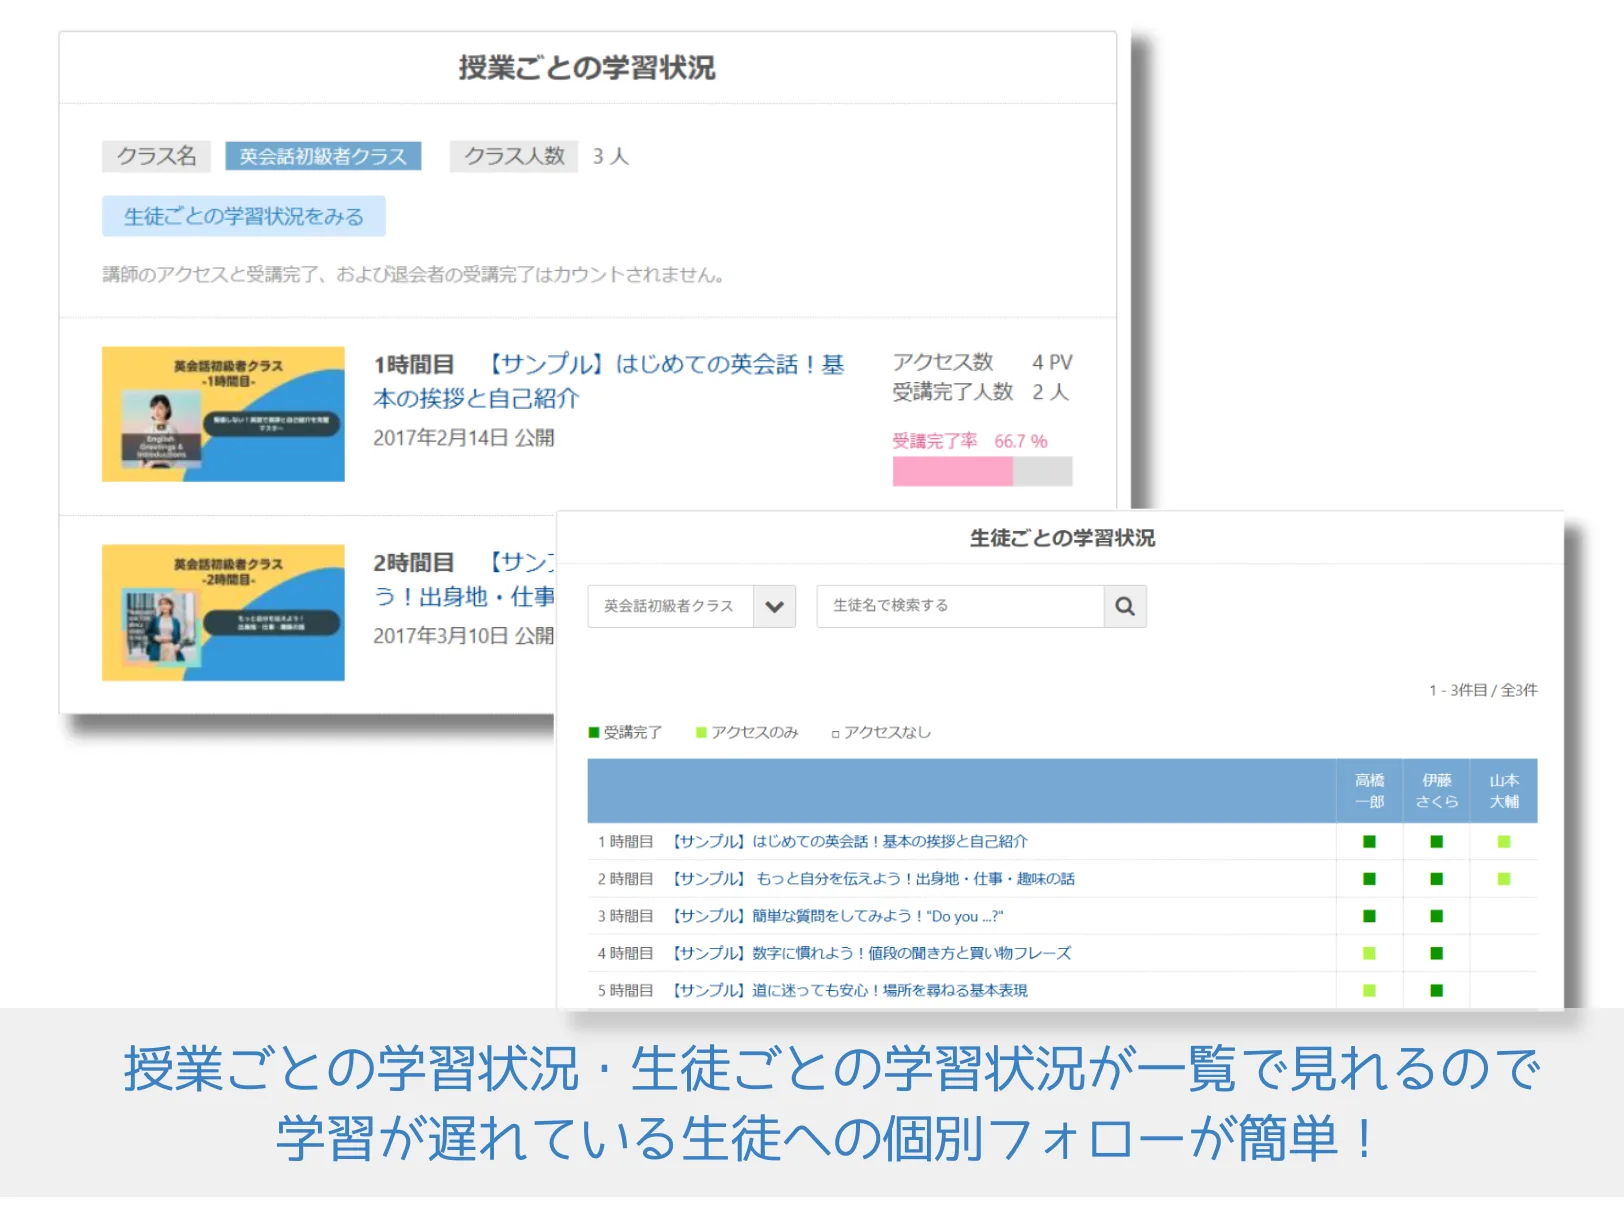Screen dimensions: 1624x1225
Task: Click 山本大輔's light green square for 2時間目
Action: 1503,879
